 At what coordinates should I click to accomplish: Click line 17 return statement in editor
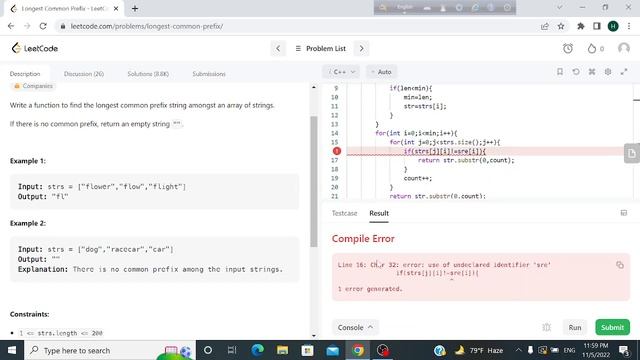click(x=466, y=160)
